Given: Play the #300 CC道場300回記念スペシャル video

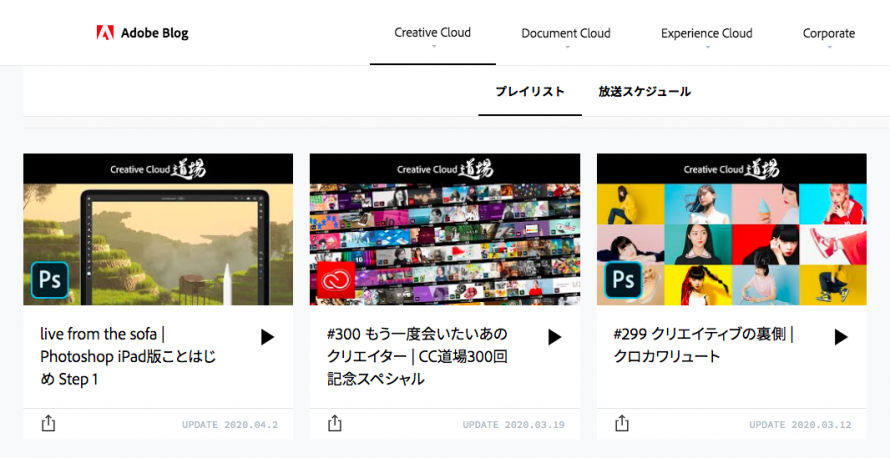Looking at the screenshot, I should 554,337.
